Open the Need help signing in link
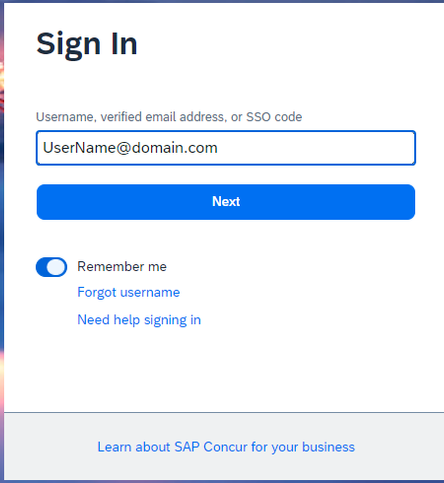This screenshot has width=444, height=483. [139, 320]
